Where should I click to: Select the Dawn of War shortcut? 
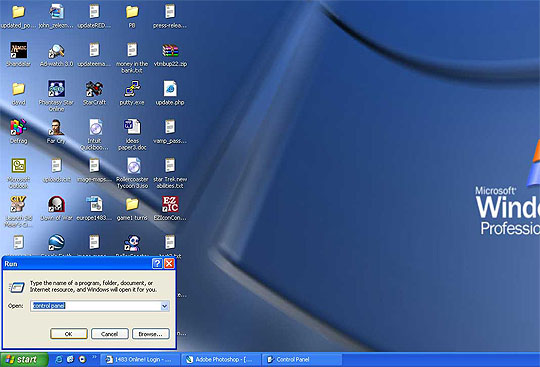[x=56, y=204]
